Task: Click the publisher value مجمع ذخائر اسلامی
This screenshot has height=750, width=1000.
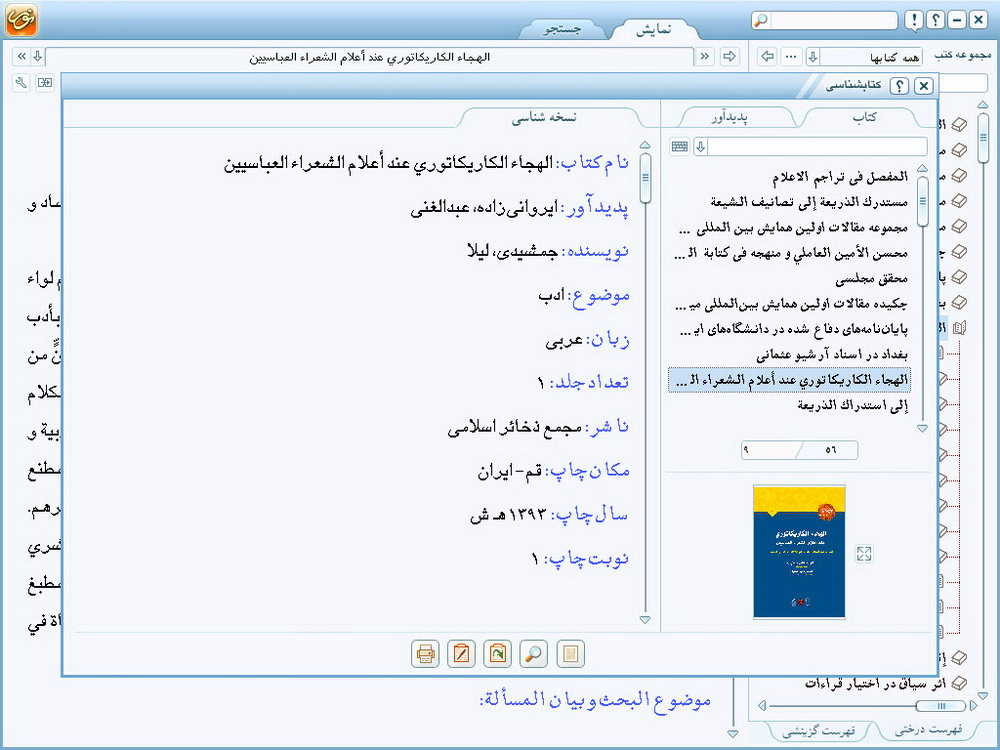Action: coord(514,427)
